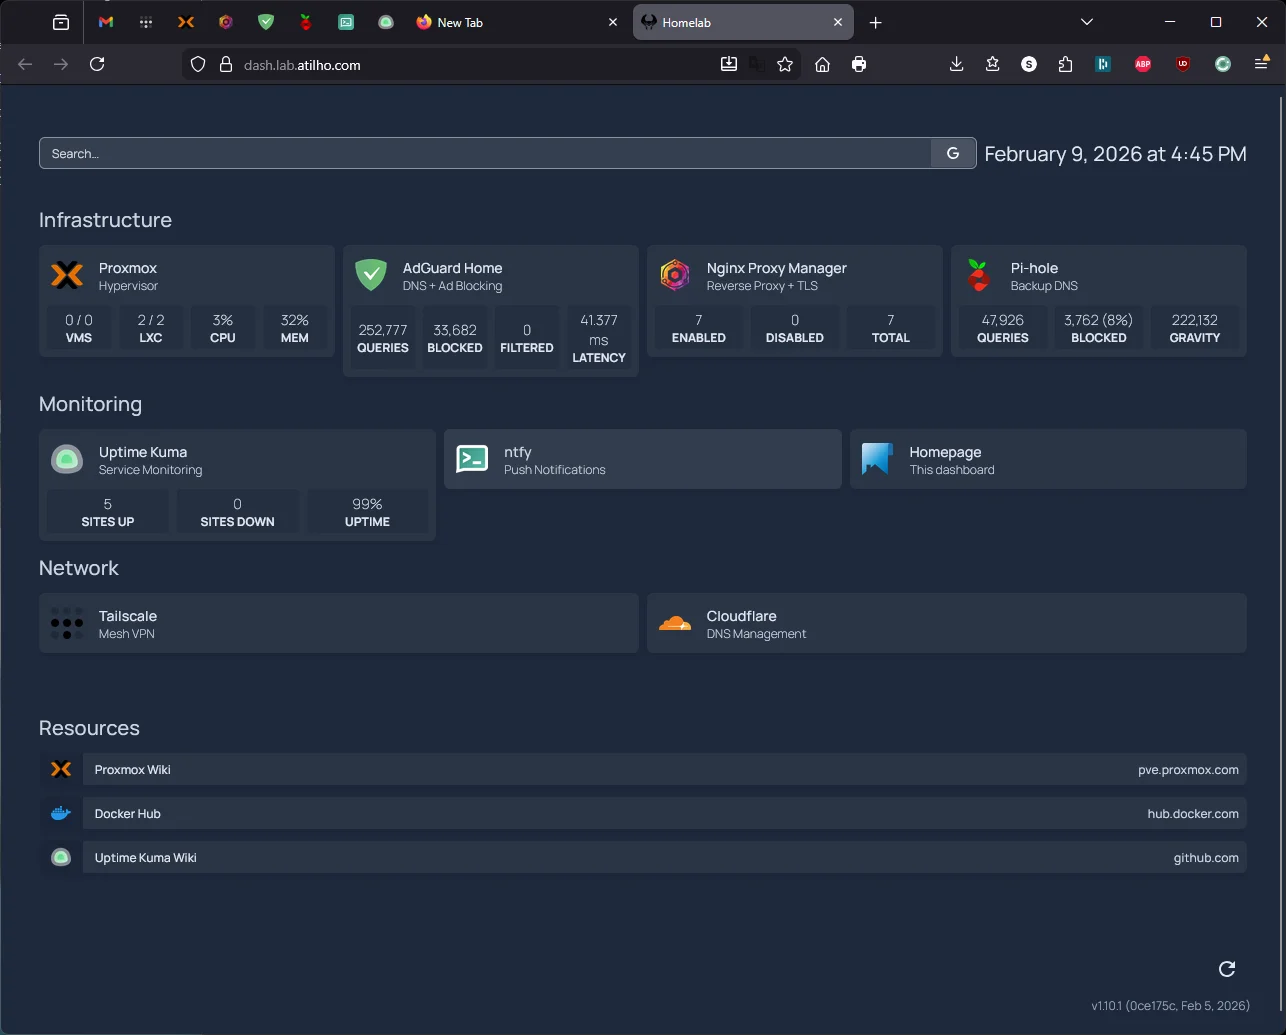Refresh the dashboard with the reload button

coord(1226,969)
